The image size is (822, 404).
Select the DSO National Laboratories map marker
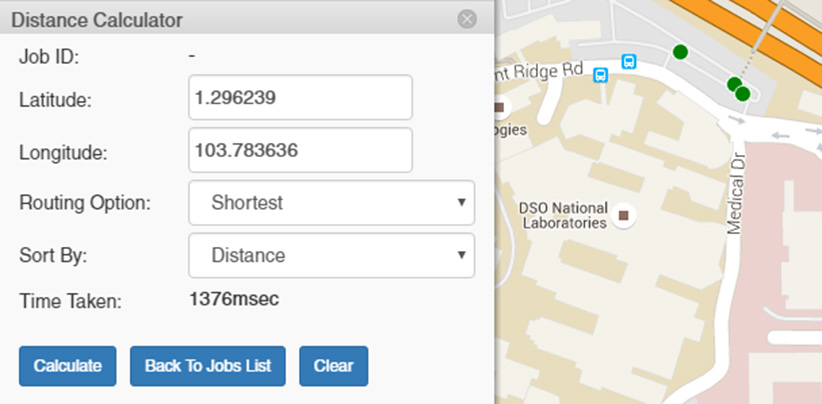point(625,215)
